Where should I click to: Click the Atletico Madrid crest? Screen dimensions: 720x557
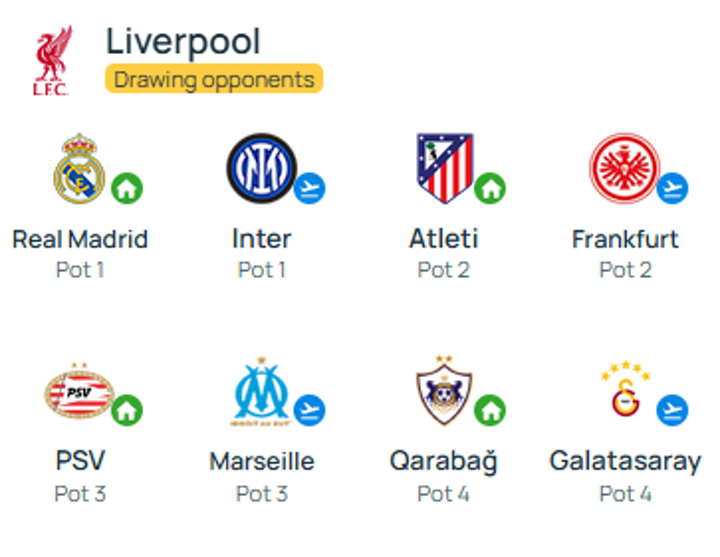tap(444, 167)
